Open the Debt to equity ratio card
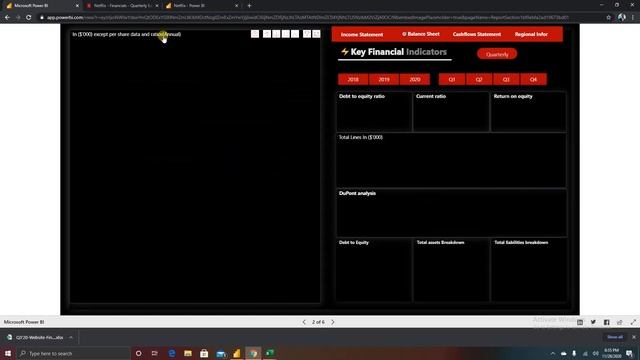The width and height of the screenshot is (640, 360). pos(374,111)
